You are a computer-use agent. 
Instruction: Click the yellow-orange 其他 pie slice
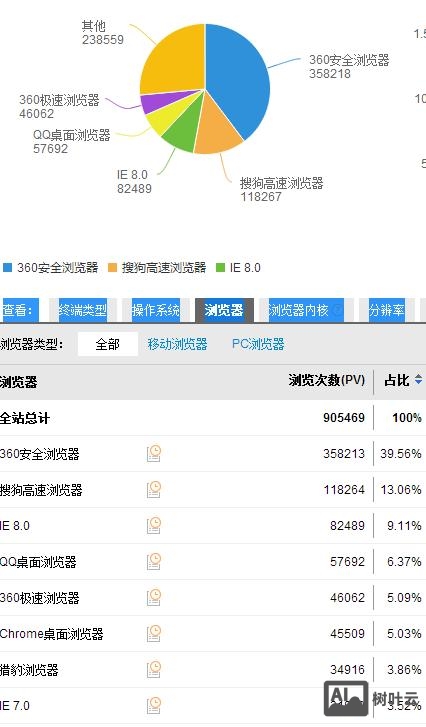176,60
